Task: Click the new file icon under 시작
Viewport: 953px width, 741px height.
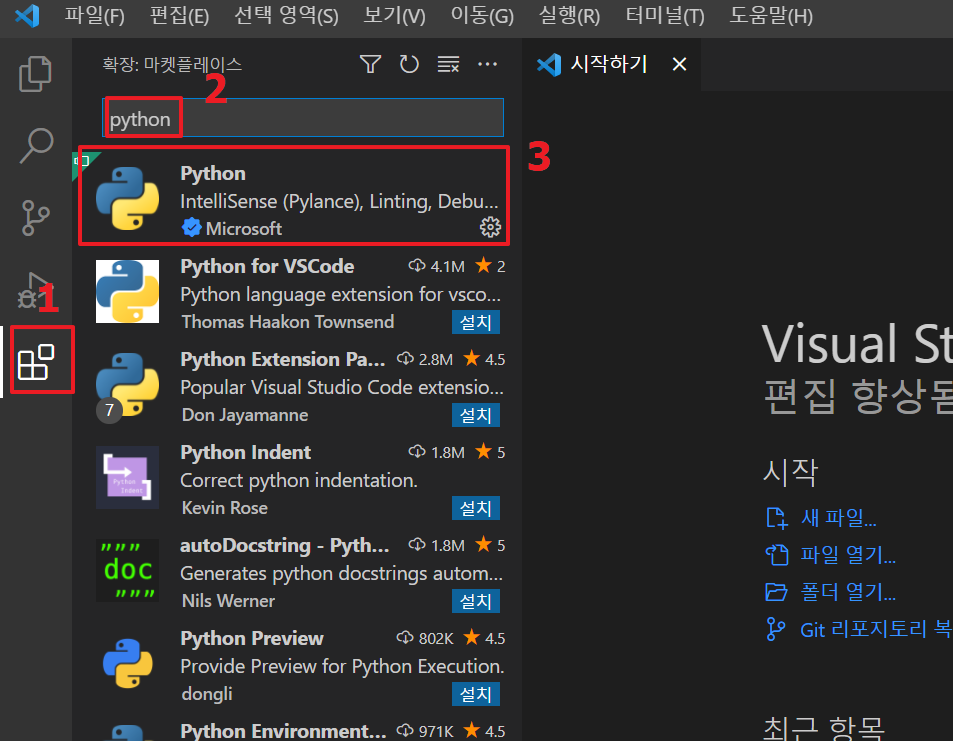Action: (777, 518)
